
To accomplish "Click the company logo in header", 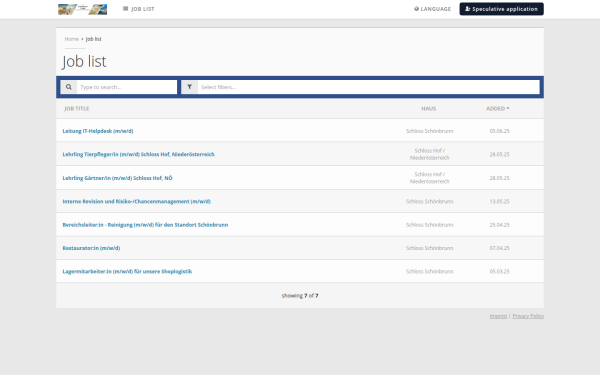I will [x=82, y=9].
